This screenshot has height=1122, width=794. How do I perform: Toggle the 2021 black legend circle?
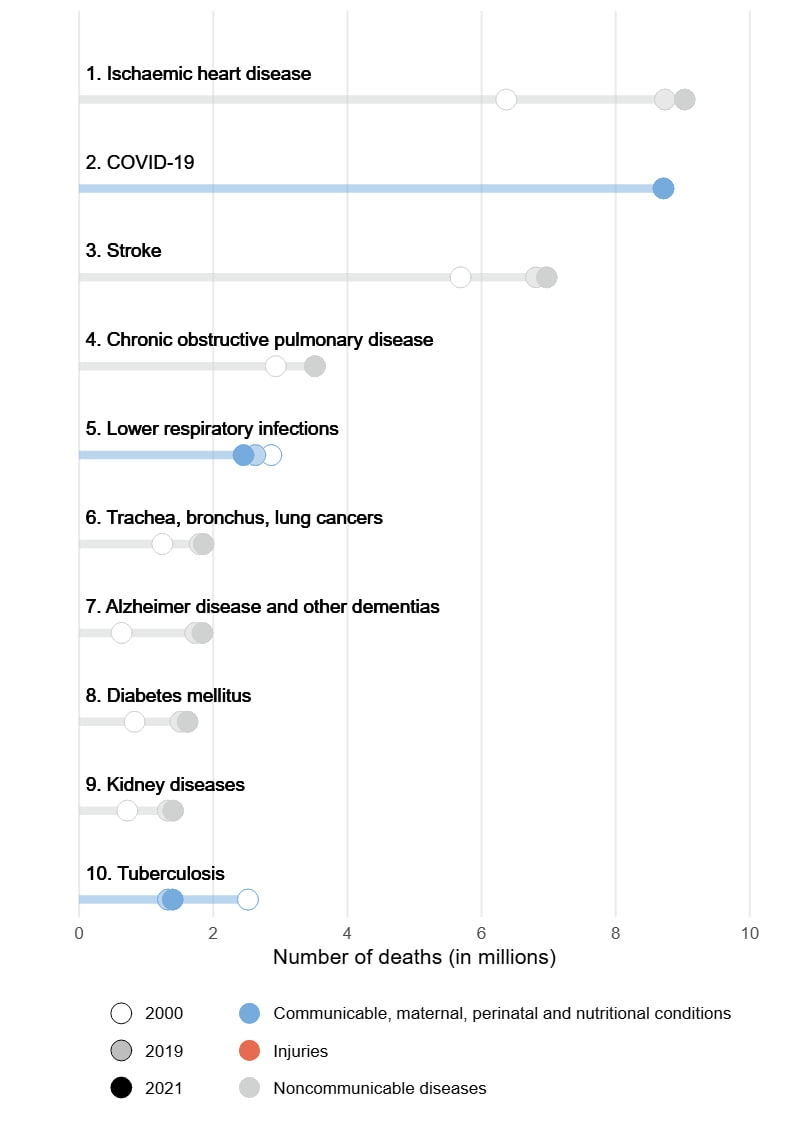pos(122,1088)
